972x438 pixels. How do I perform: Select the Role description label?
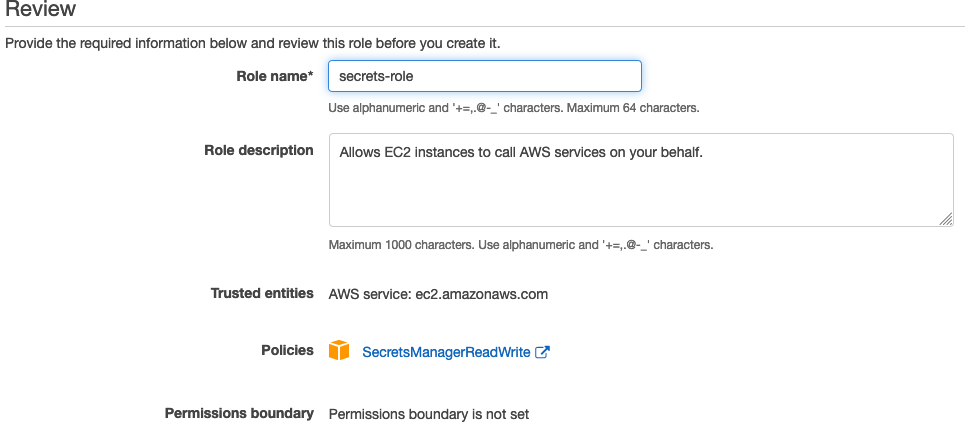point(258,151)
